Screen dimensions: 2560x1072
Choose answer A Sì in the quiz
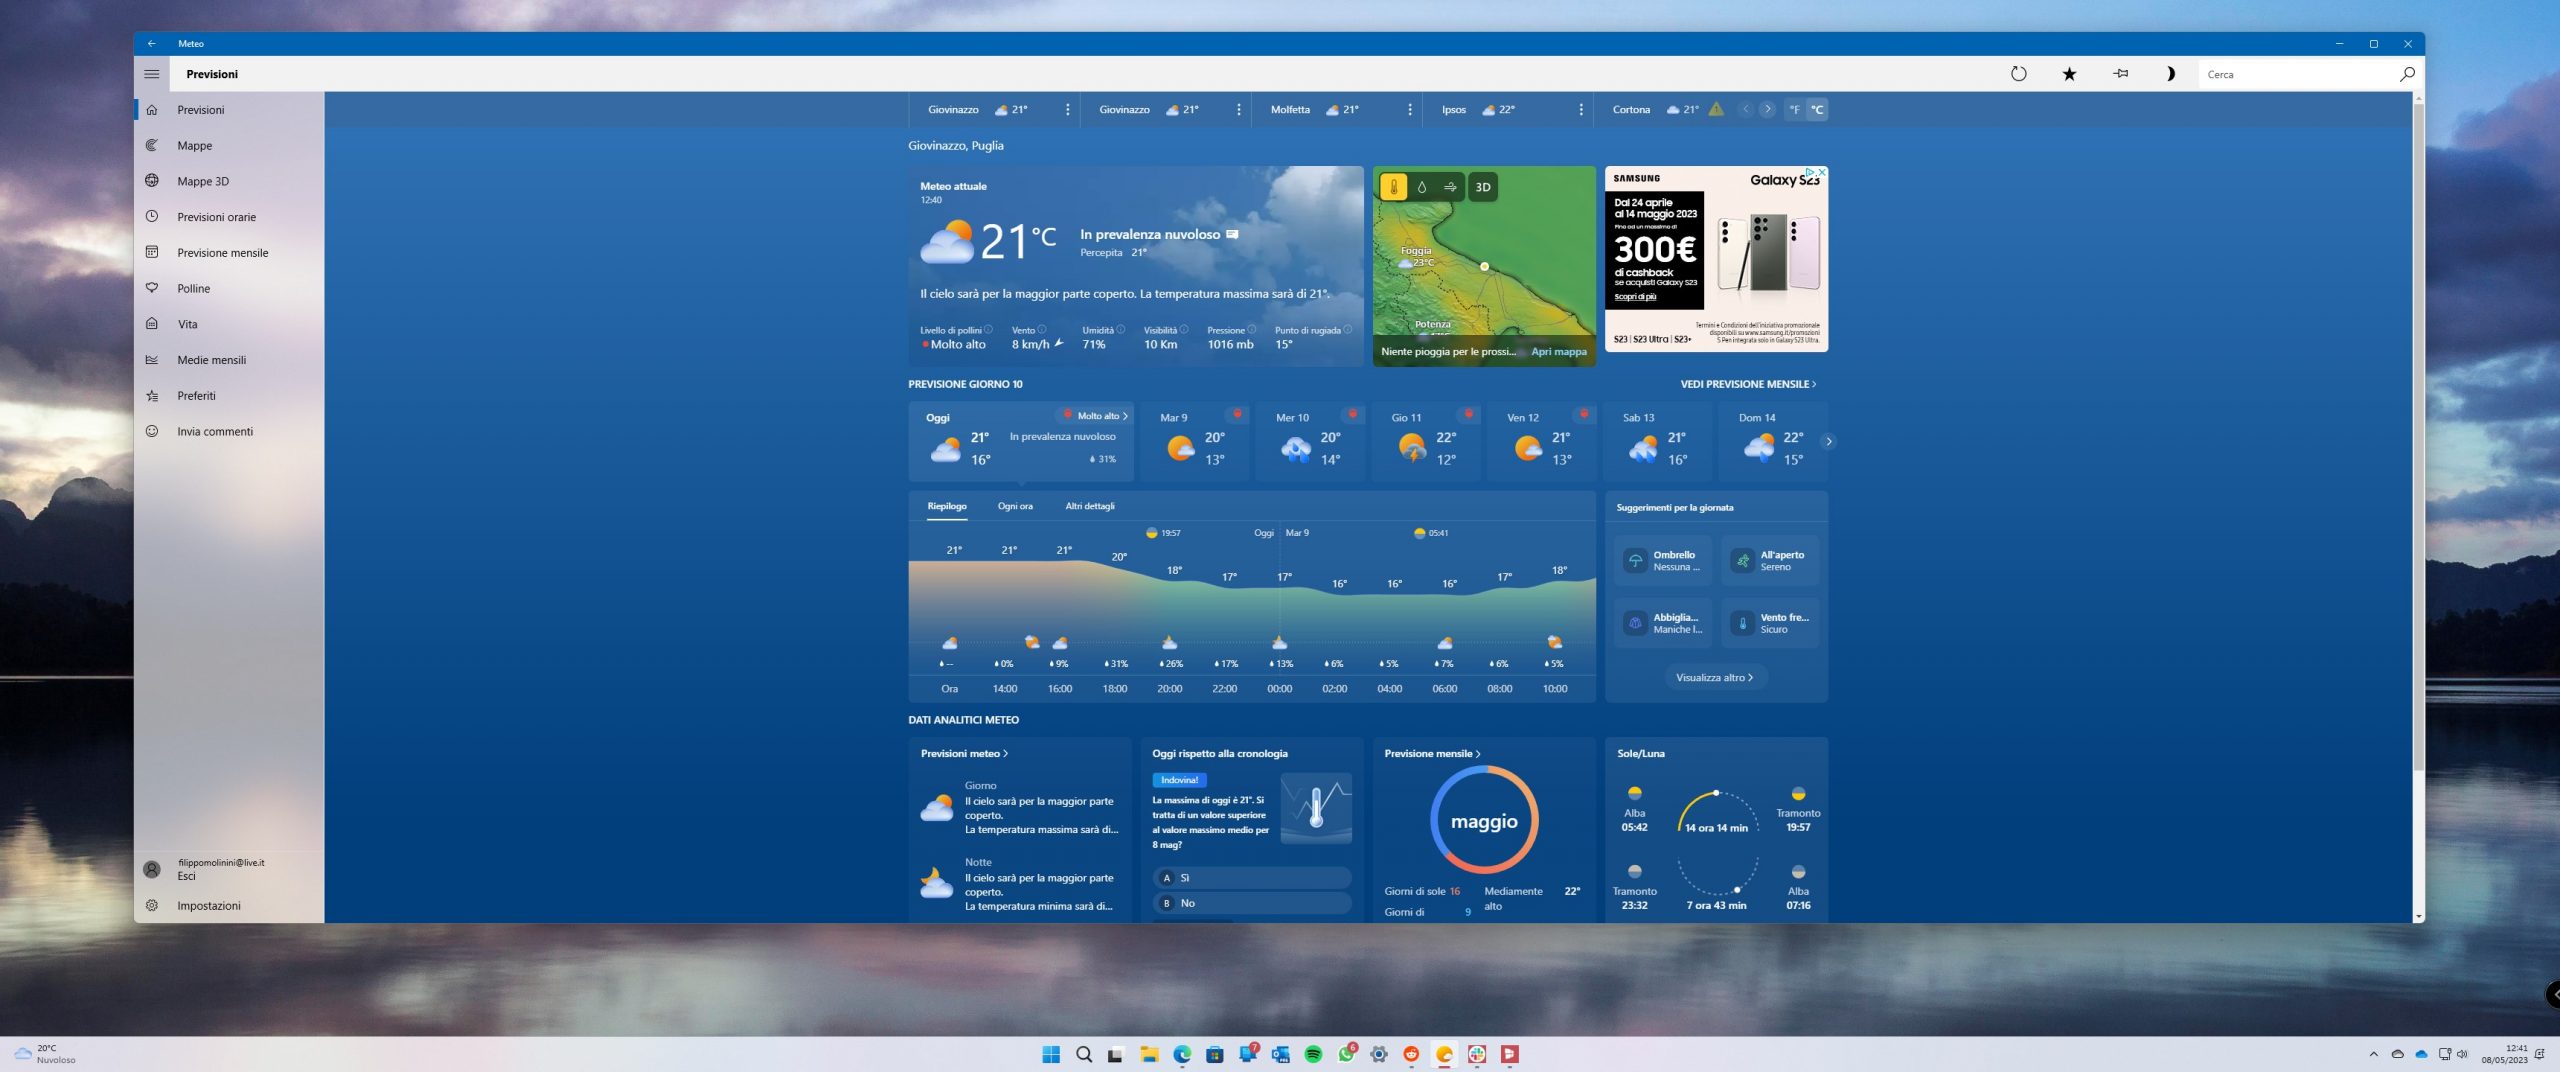1252,878
